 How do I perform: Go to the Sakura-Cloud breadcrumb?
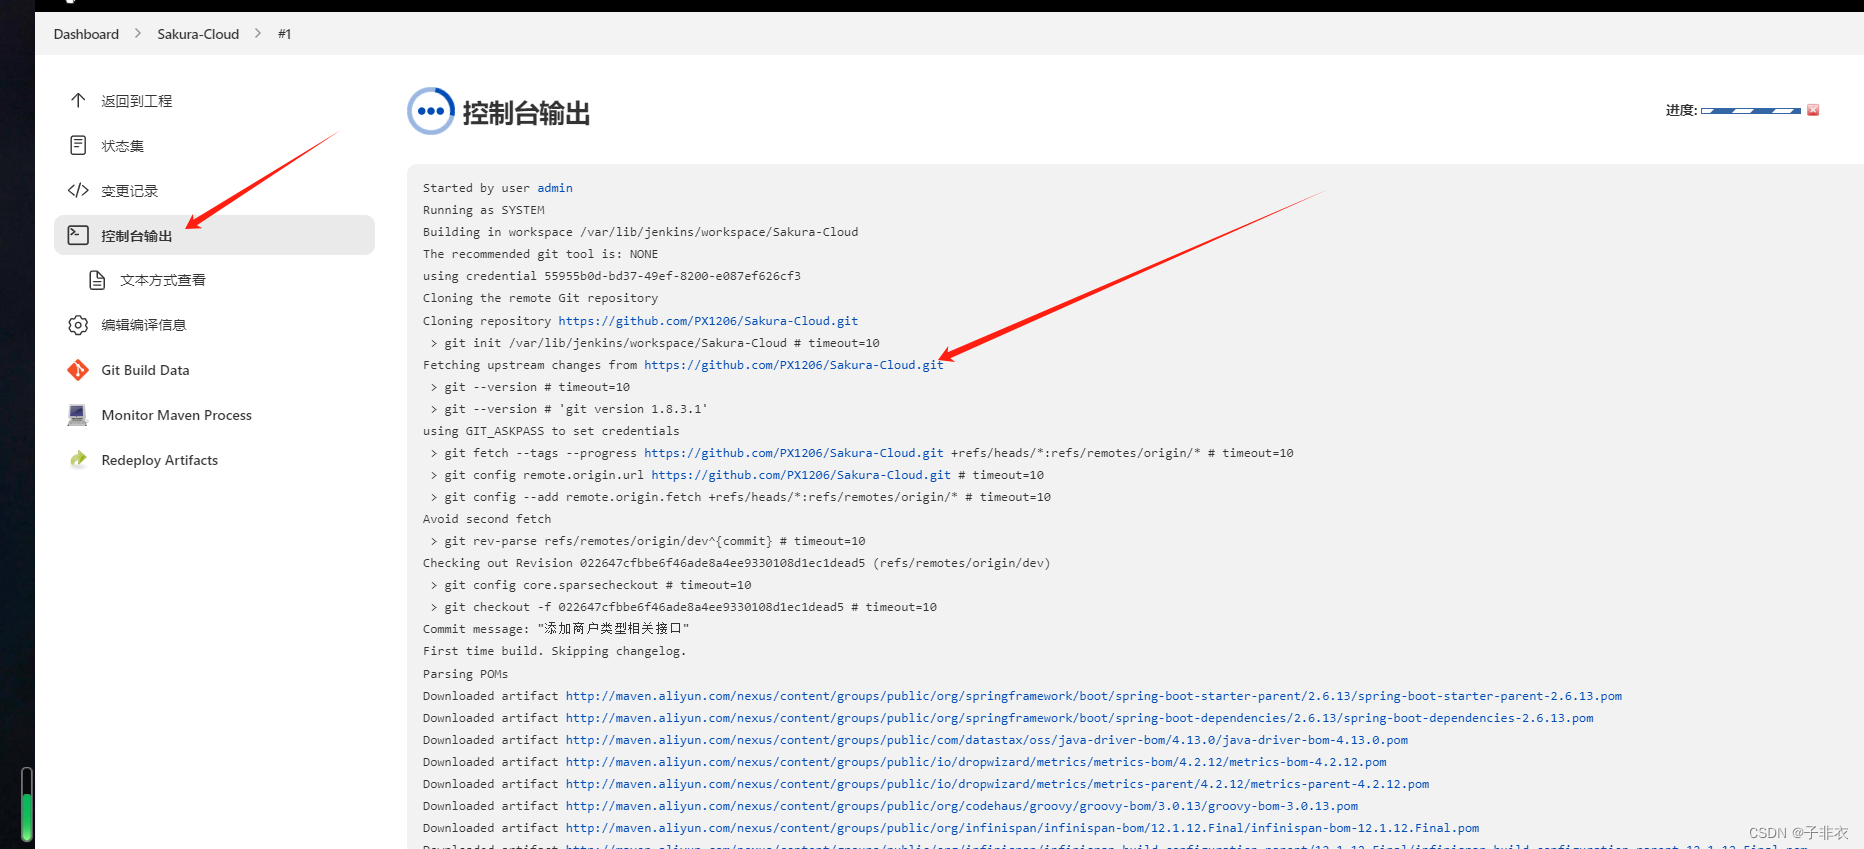click(198, 34)
